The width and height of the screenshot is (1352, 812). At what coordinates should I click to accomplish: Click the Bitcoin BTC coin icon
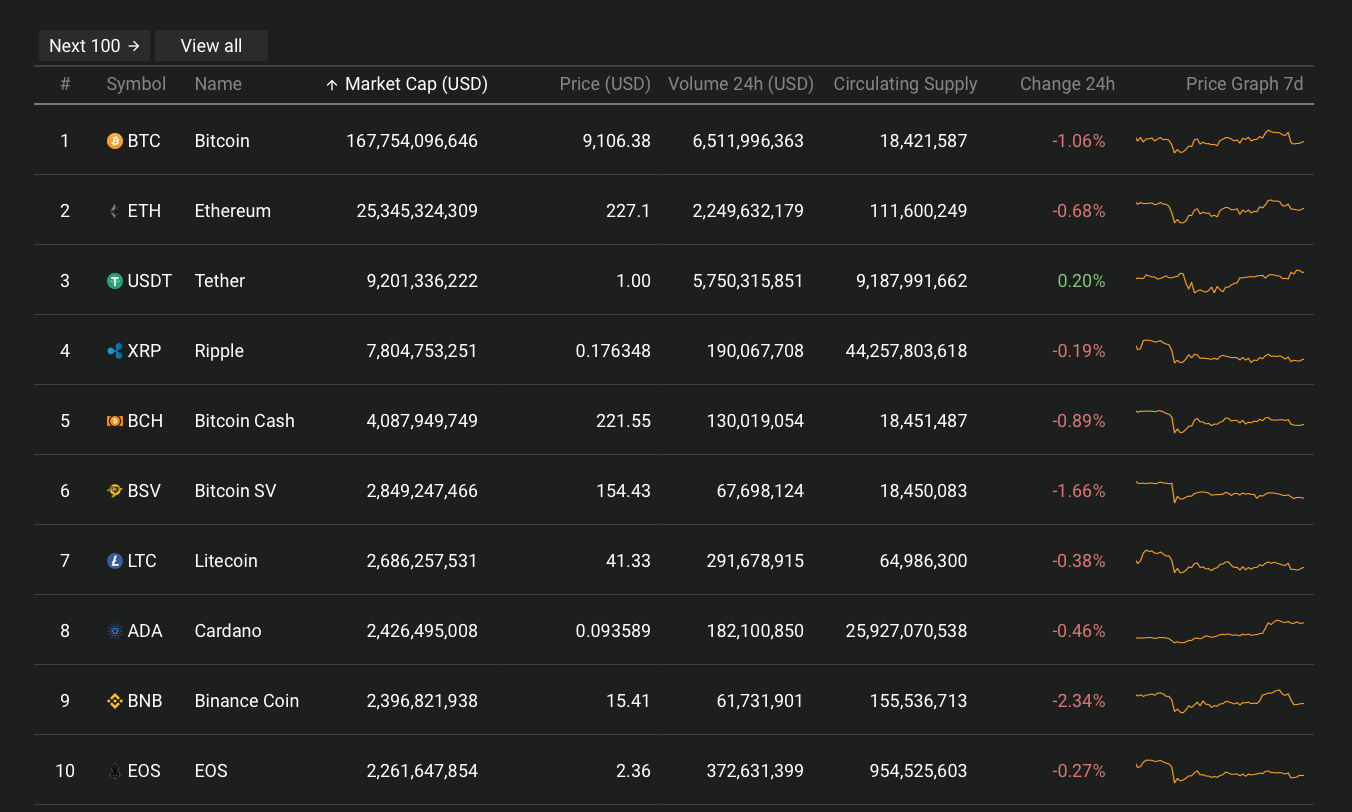[x=115, y=141]
